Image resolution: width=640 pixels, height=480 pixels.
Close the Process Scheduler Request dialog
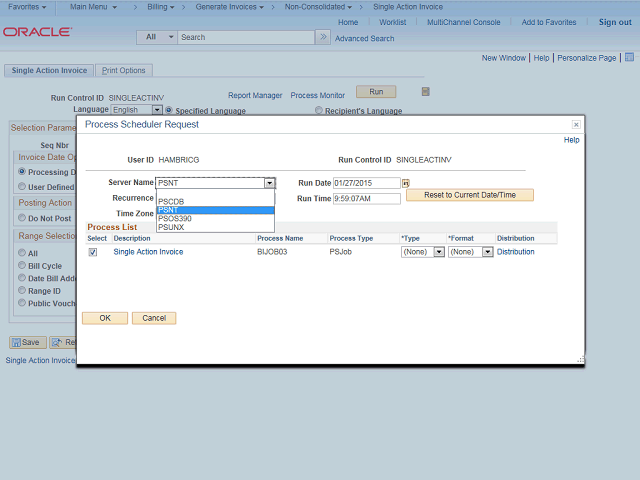pos(576,125)
